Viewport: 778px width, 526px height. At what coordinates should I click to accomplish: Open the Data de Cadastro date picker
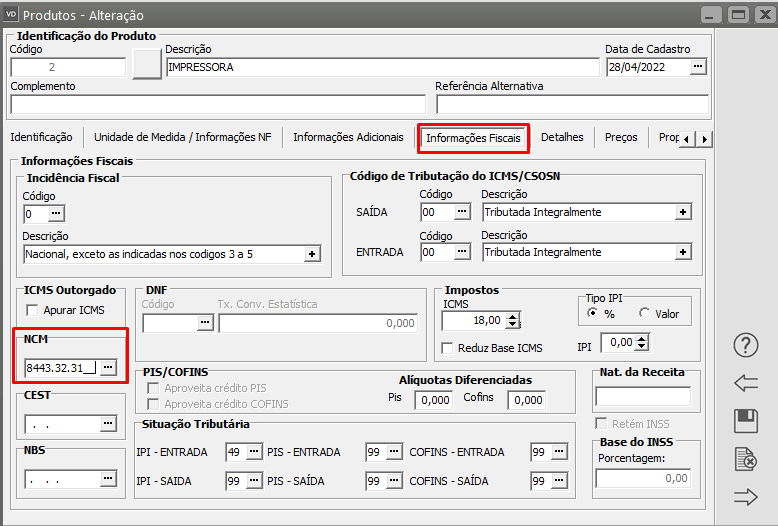click(698, 67)
